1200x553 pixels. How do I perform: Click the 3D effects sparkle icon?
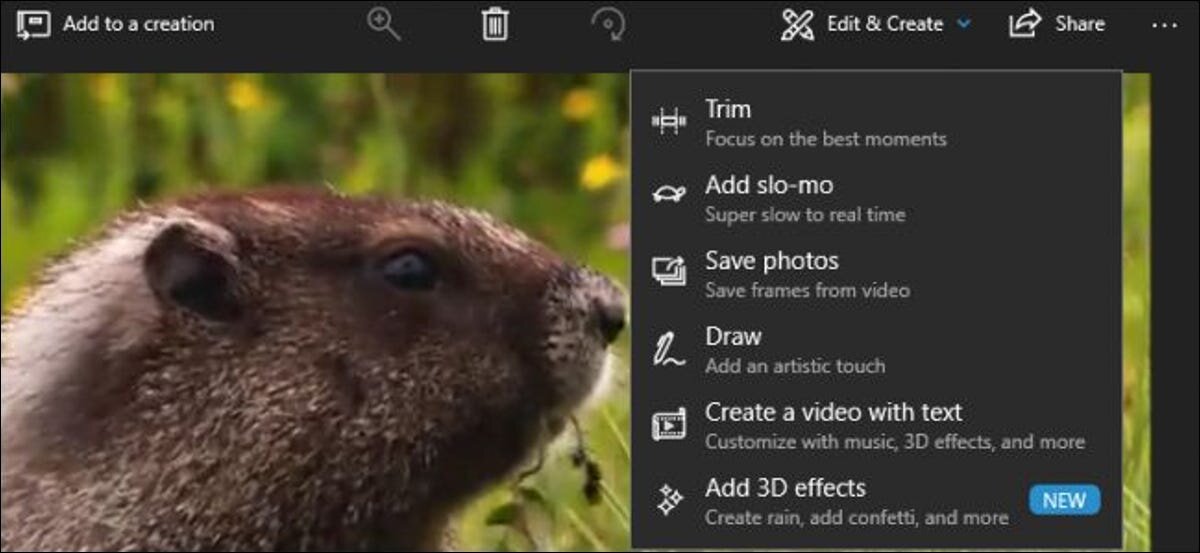click(x=669, y=500)
